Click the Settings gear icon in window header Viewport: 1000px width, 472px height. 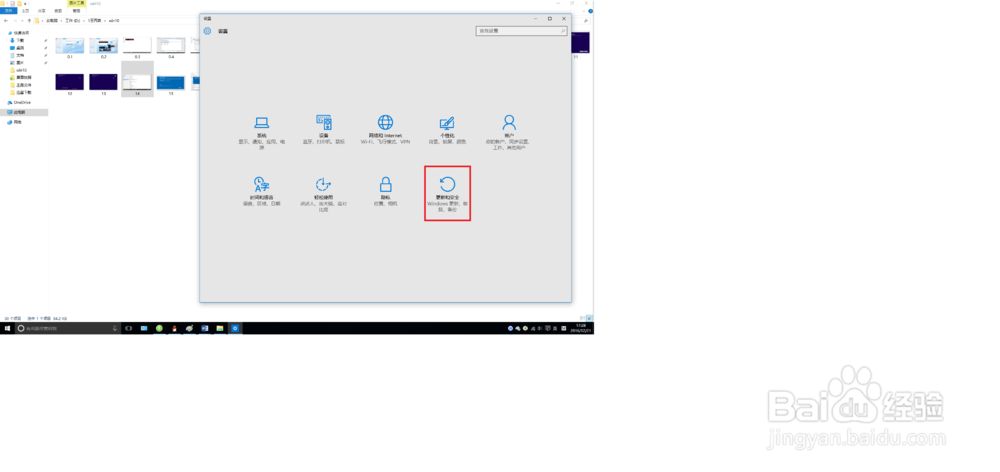(207, 31)
